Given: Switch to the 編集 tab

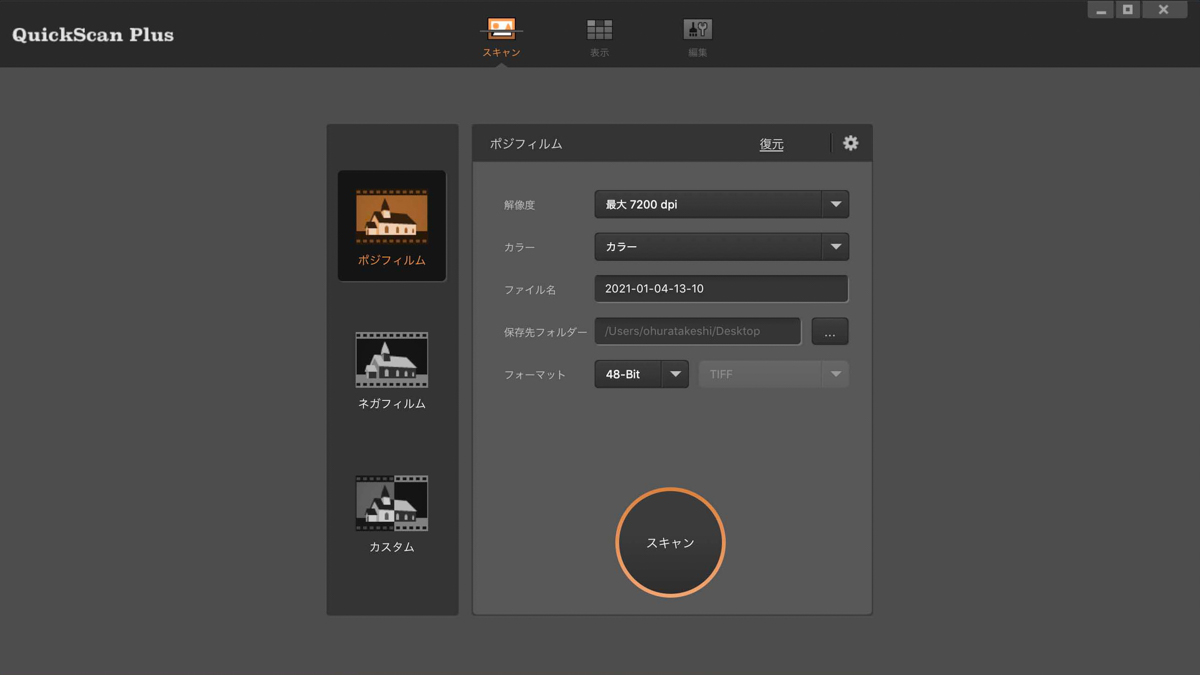Looking at the screenshot, I should click(x=697, y=38).
